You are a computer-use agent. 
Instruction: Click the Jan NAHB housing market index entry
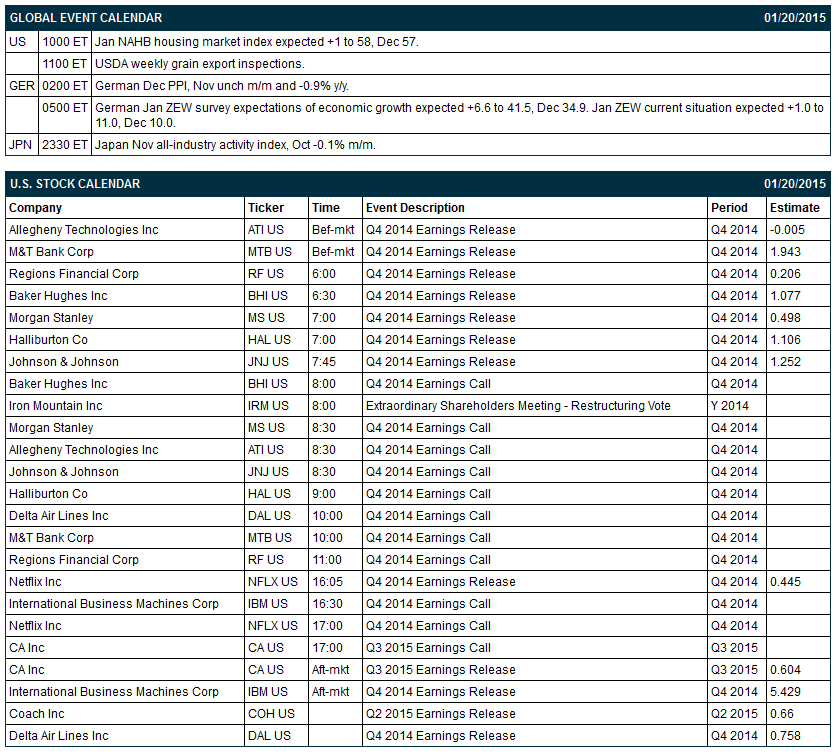257,42
